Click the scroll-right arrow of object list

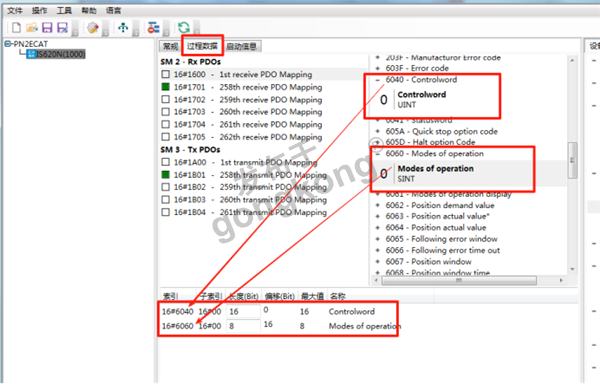tap(561, 280)
